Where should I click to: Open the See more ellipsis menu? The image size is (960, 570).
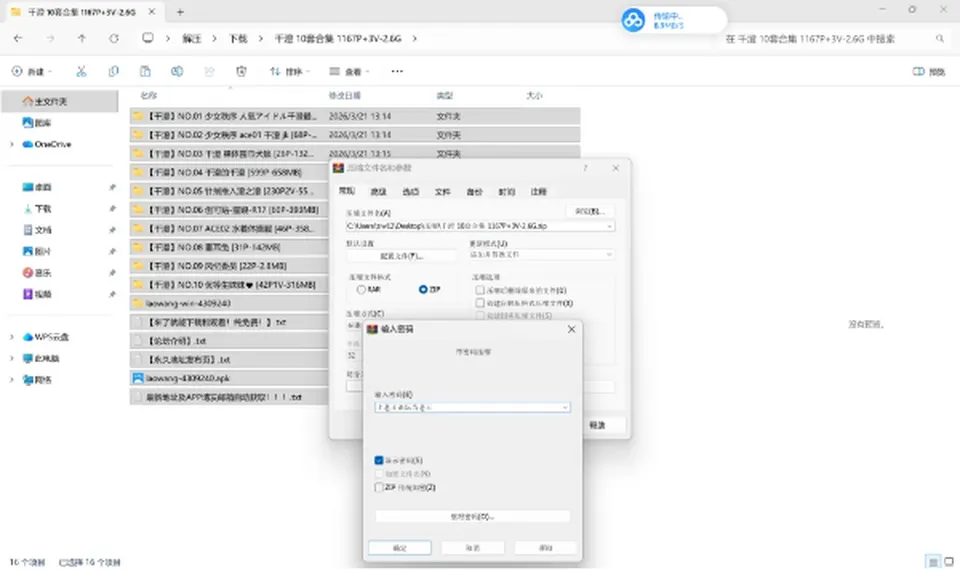click(397, 72)
